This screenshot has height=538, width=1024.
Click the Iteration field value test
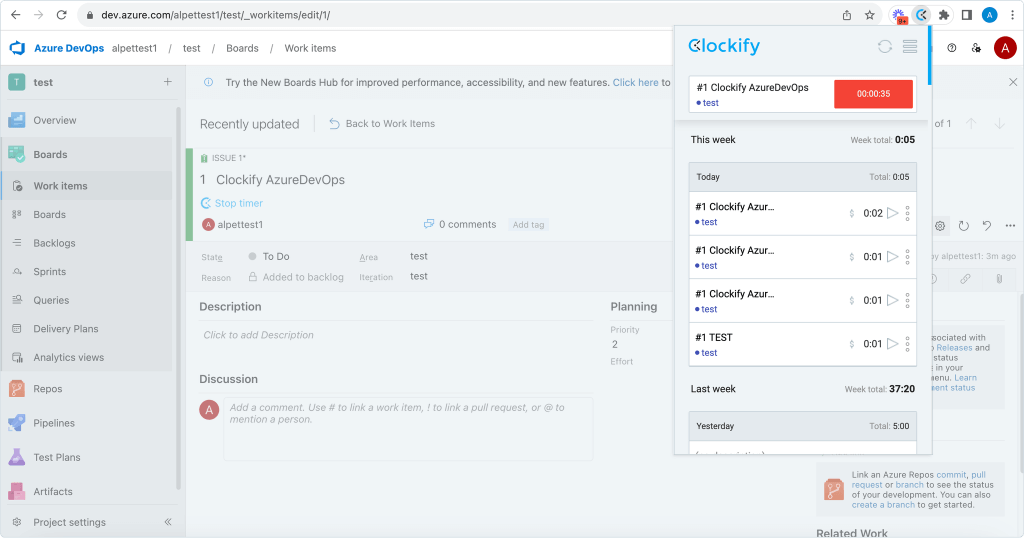[419, 276]
